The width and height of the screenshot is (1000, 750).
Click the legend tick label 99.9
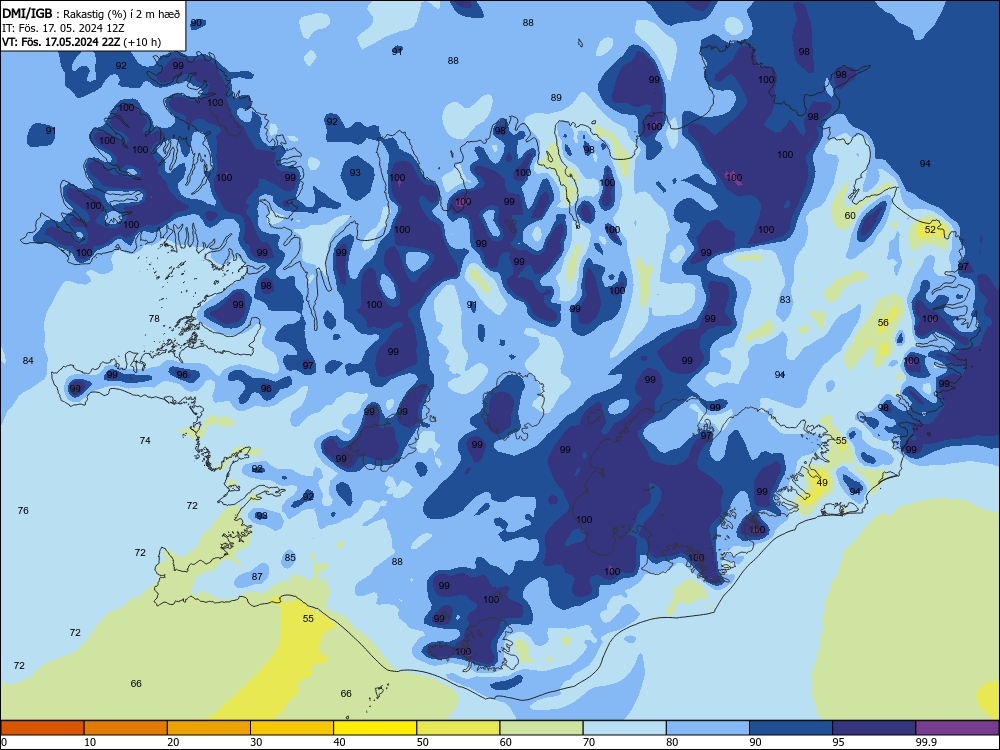[x=926, y=742]
